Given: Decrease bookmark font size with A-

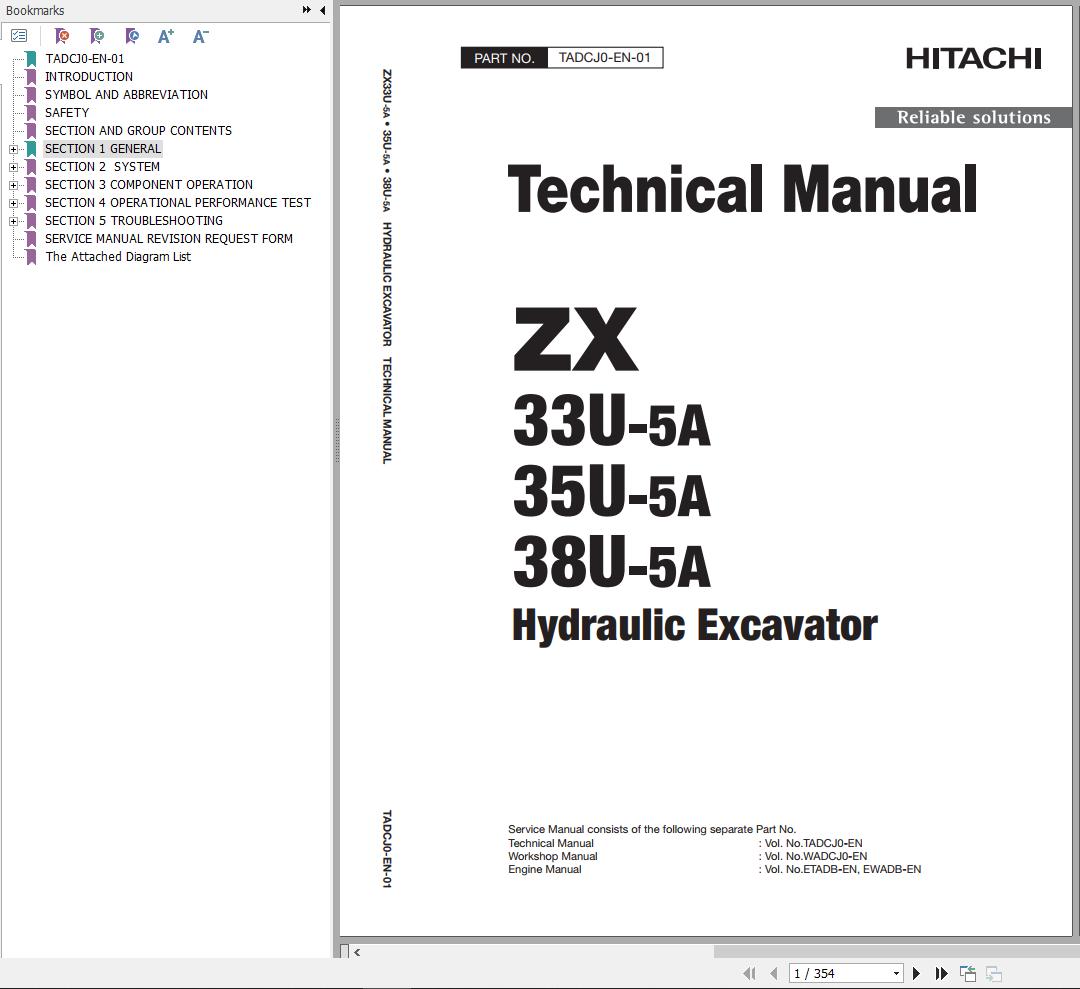Looking at the screenshot, I should [x=200, y=36].
